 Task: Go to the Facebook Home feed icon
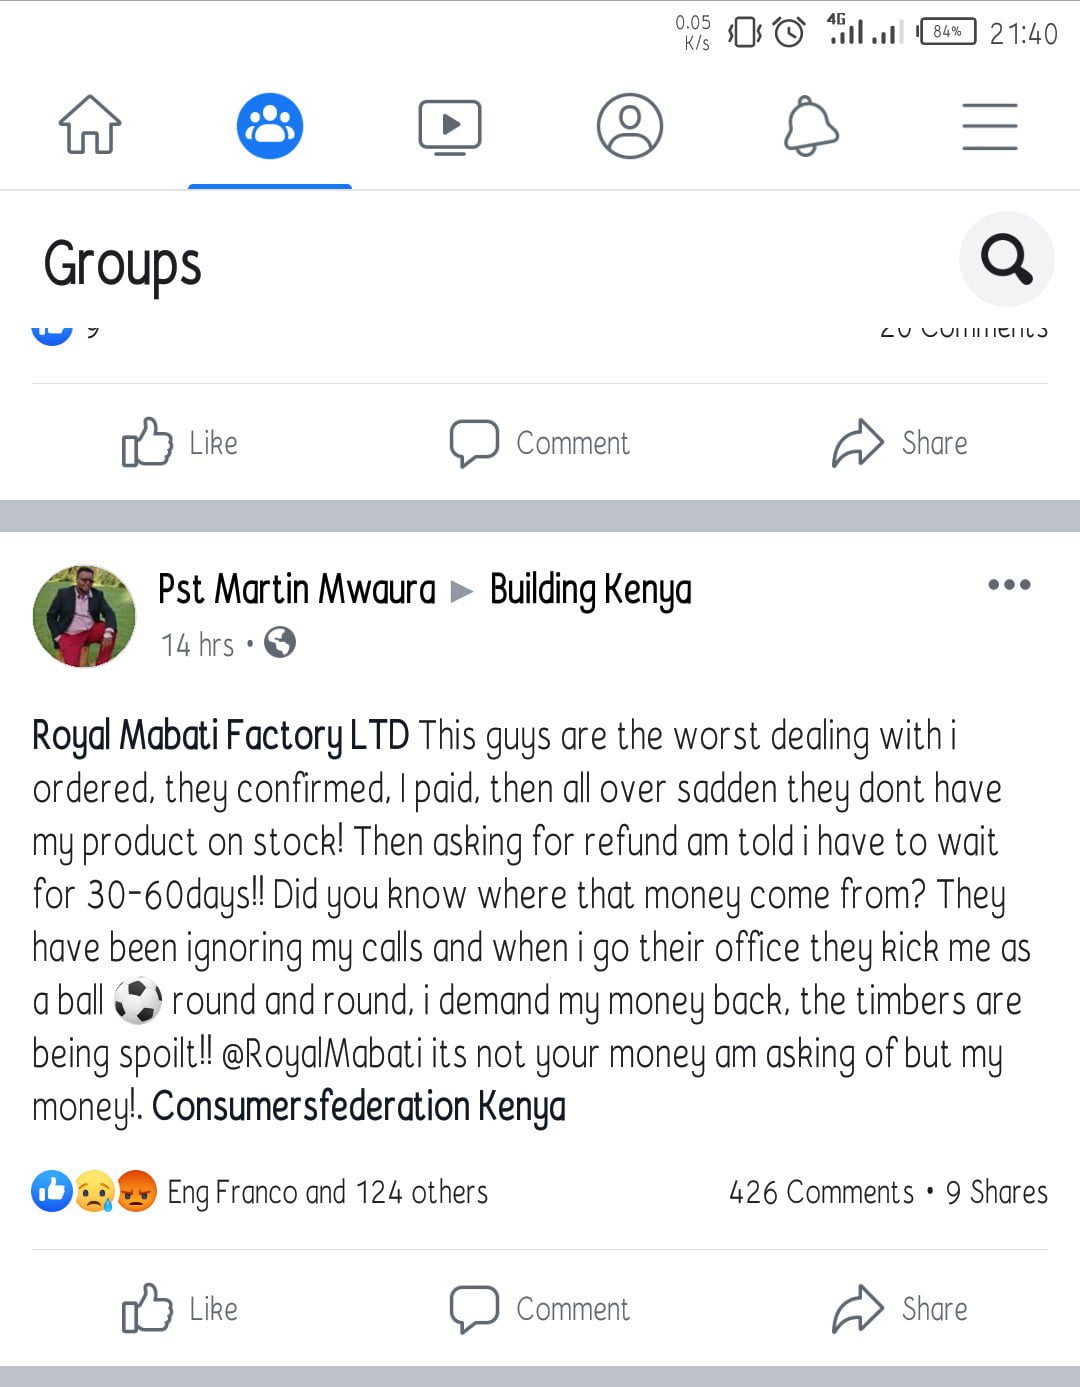tap(90, 125)
